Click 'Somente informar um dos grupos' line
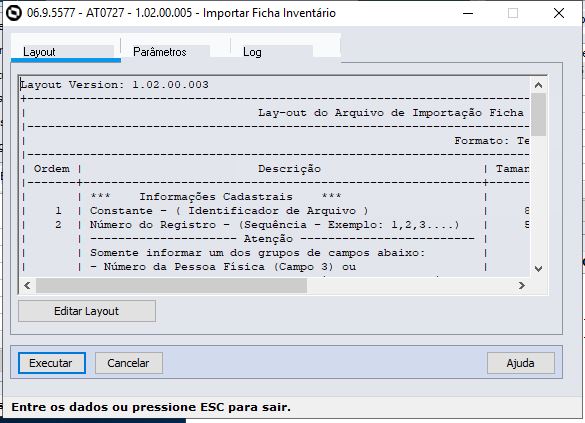 (x=257, y=253)
